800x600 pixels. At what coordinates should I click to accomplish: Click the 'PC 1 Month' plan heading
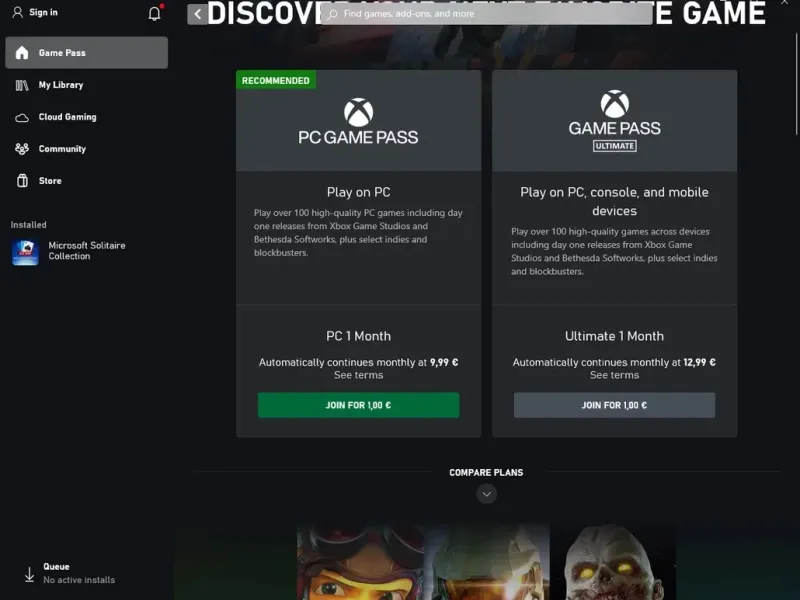click(358, 336)
